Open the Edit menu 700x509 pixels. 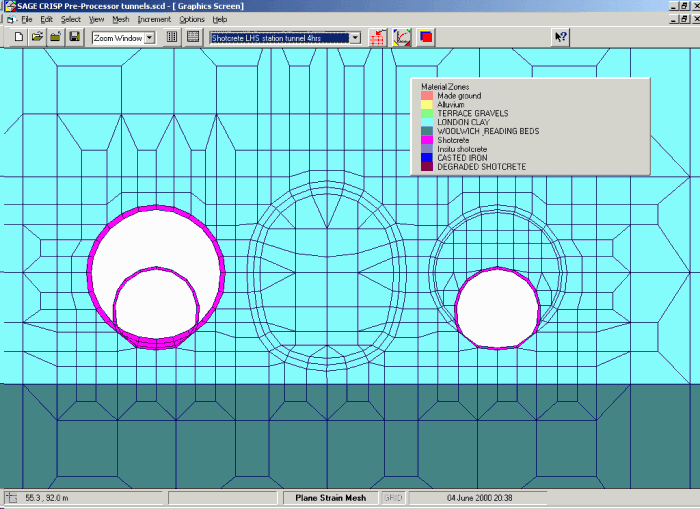46,20
